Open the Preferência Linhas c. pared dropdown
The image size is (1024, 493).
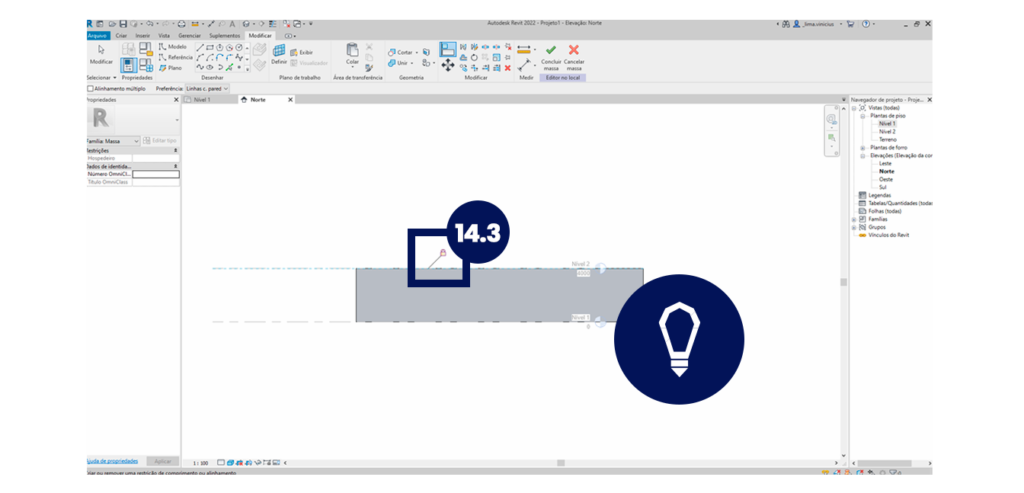[207, 88]
